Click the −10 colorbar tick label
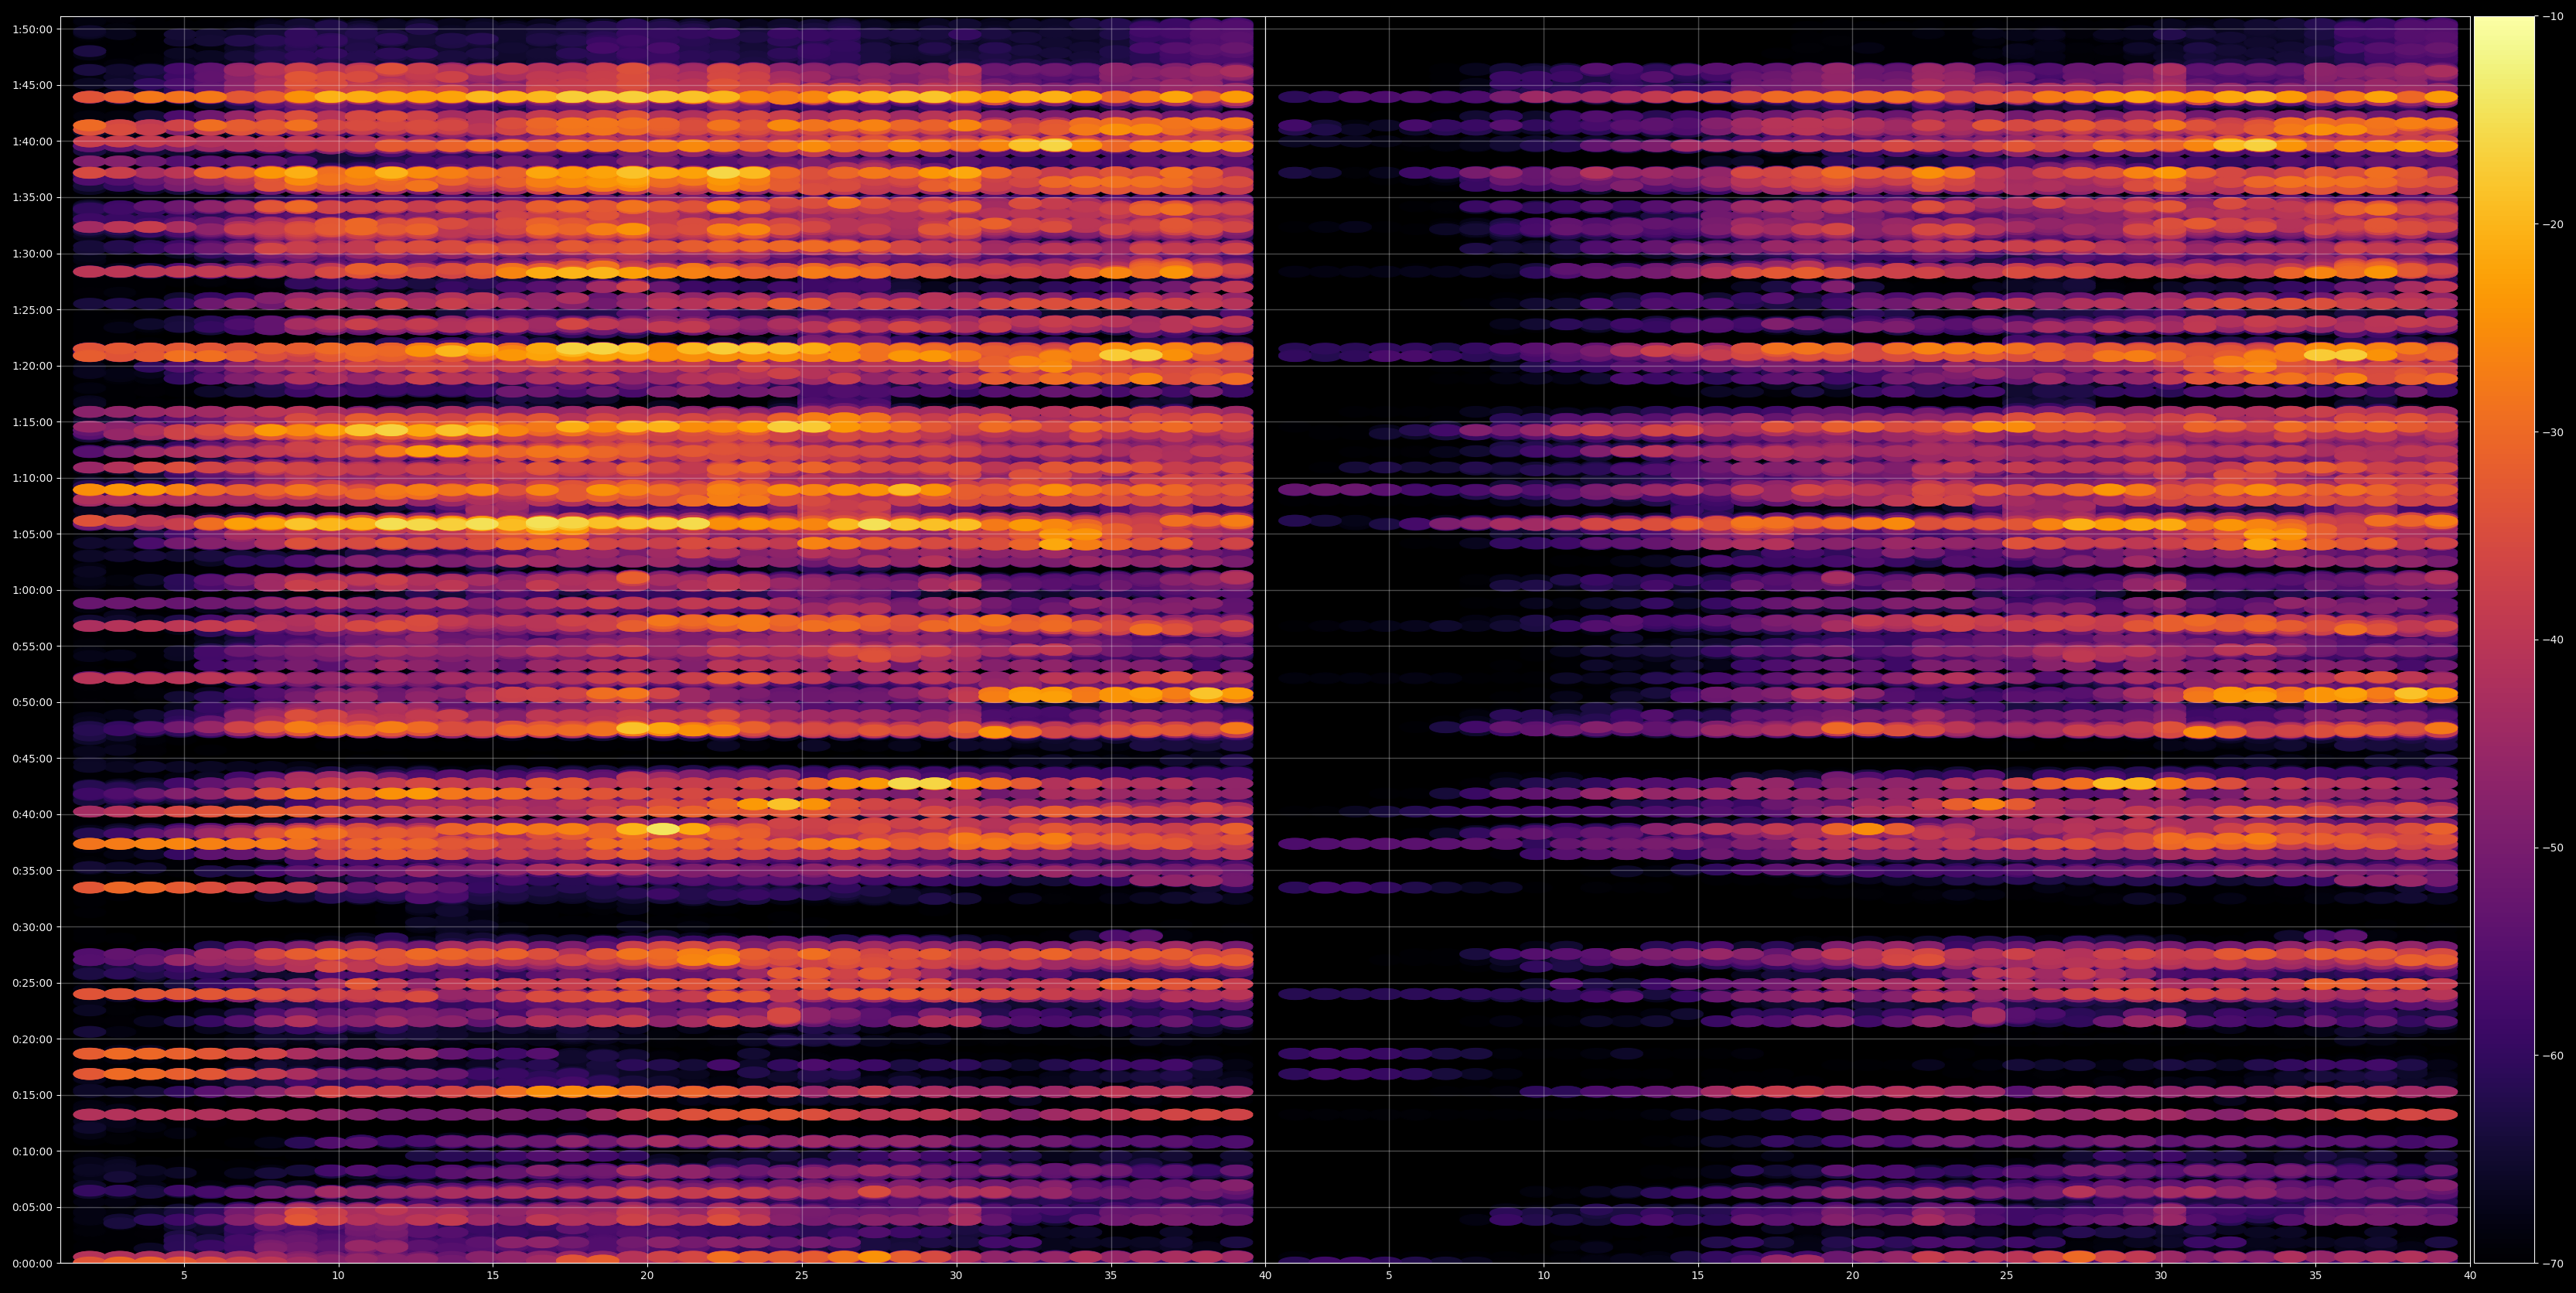Screen dimensions: 2576x1293 pos(2553,16)
